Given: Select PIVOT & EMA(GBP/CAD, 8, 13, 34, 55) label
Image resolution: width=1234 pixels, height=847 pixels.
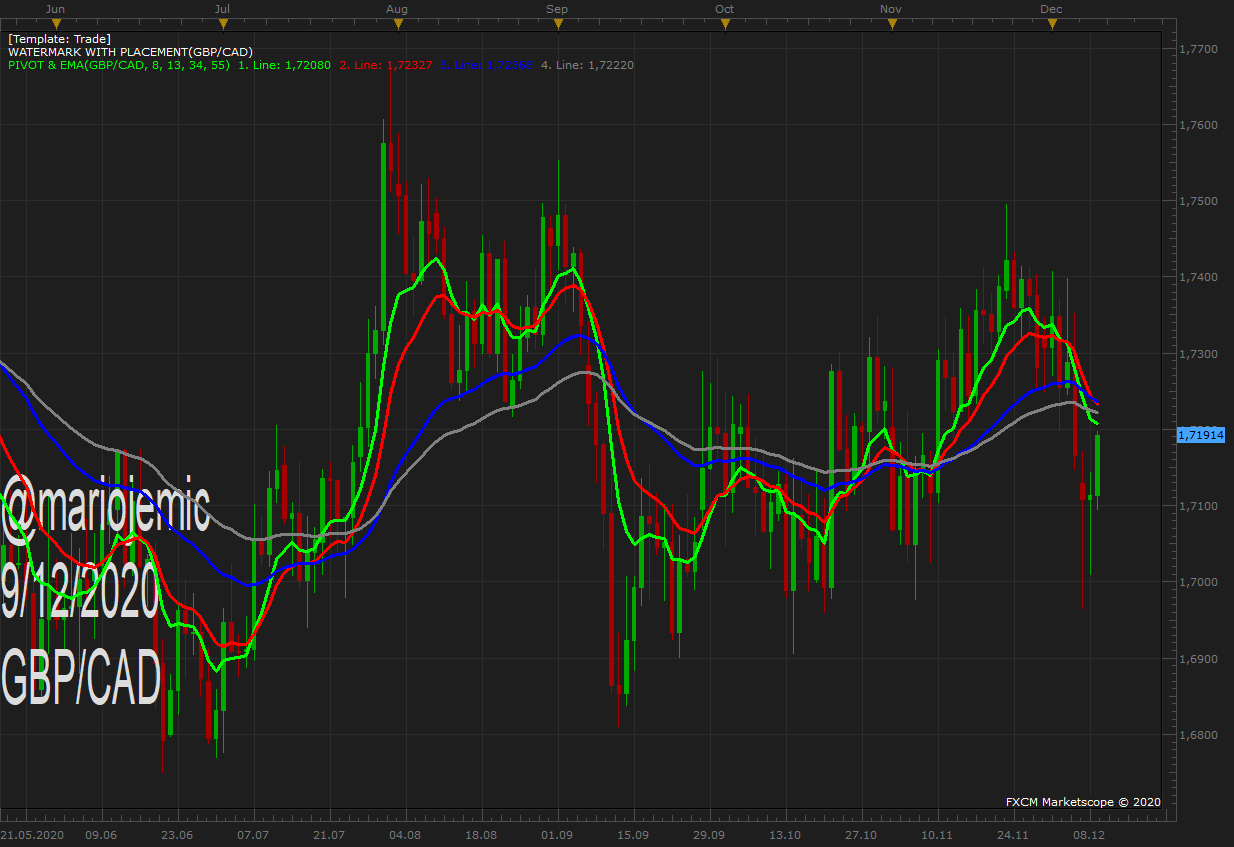Looking at the screenshot, I should 119,65.
